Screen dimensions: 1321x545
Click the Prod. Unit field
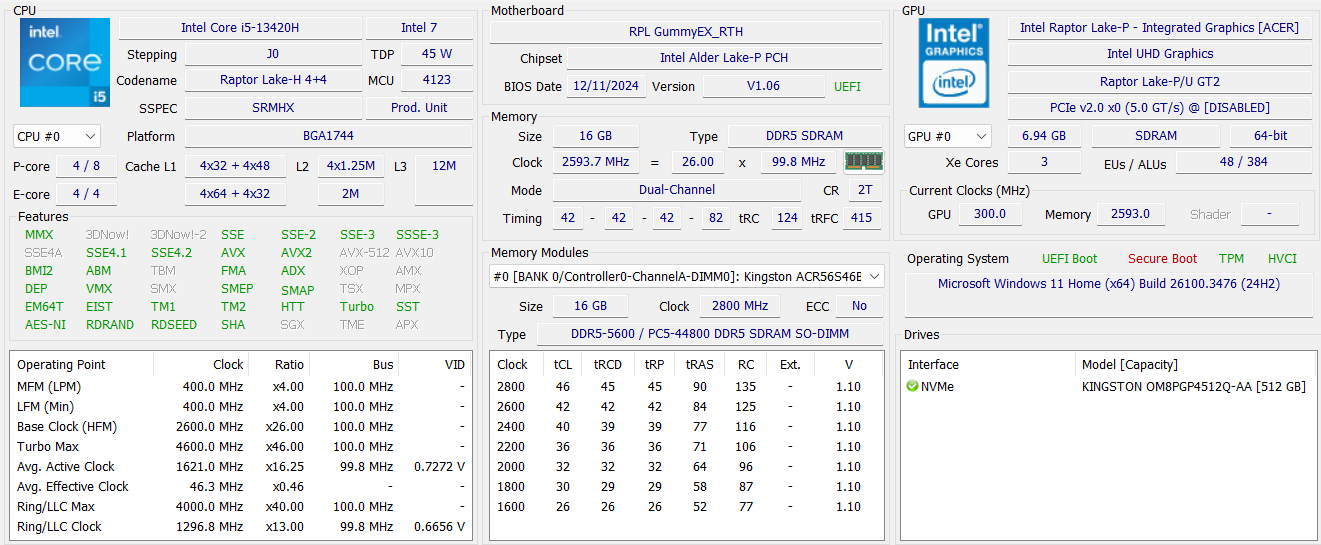click(x=419, y=107)
